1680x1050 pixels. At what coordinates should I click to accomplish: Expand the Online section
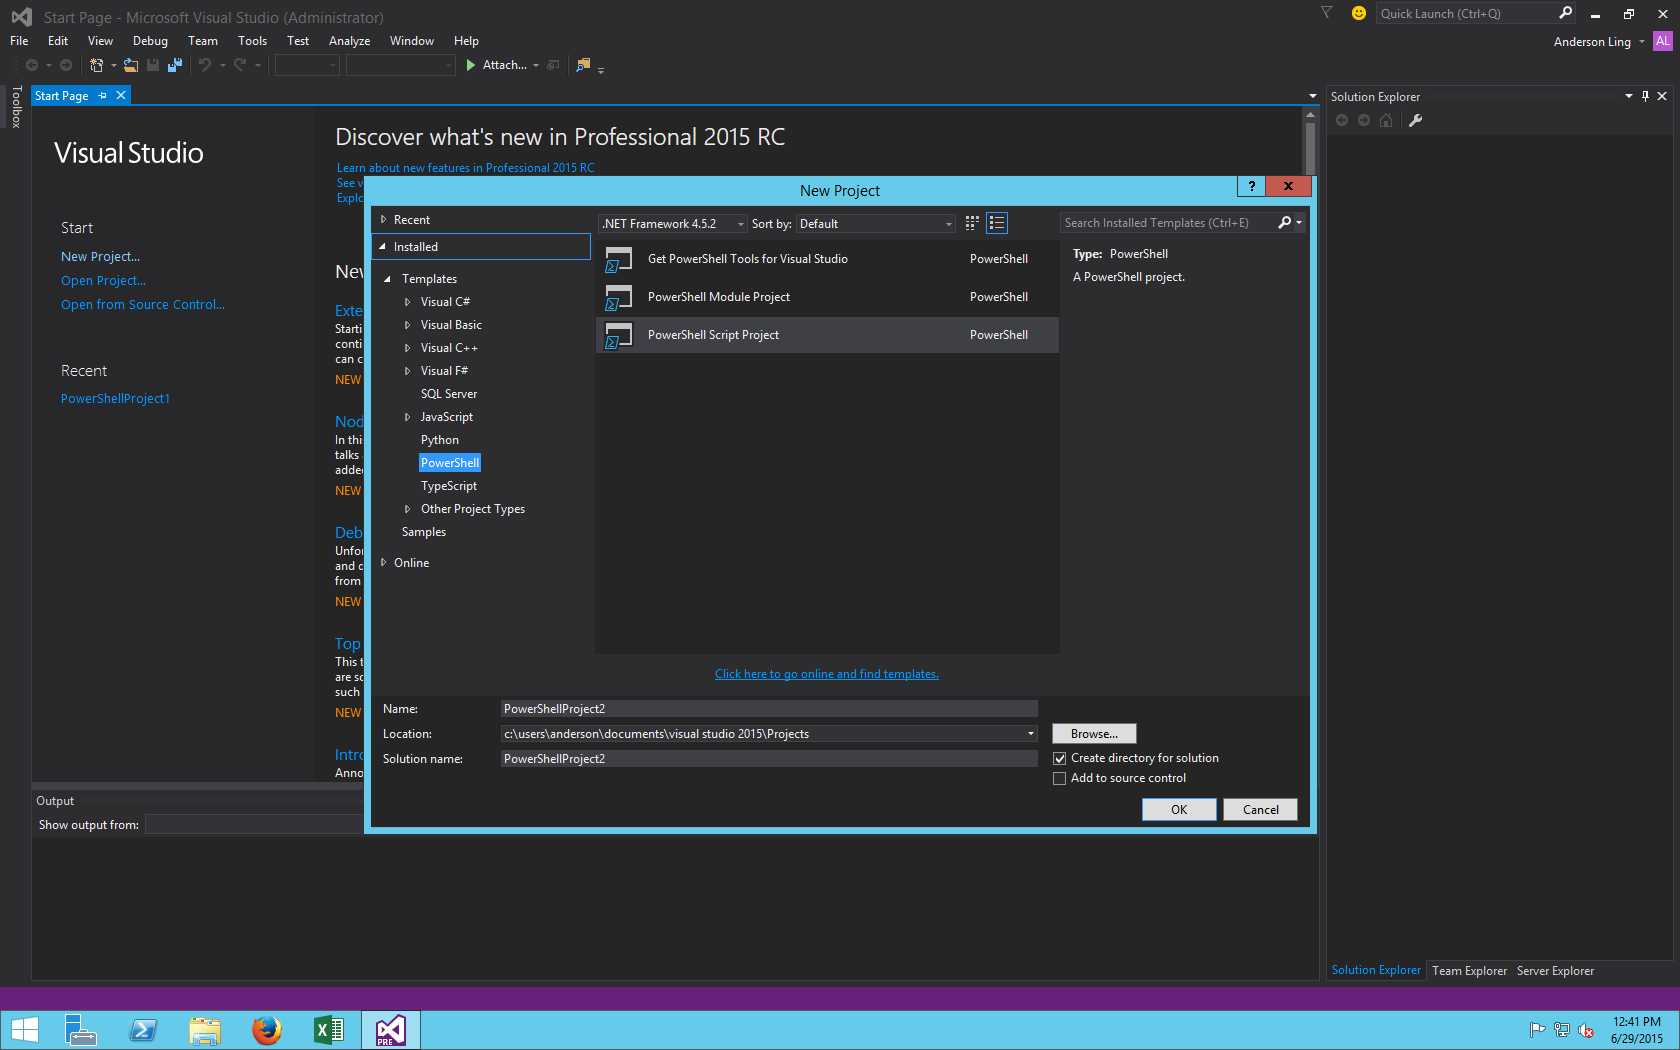[383, 563]
